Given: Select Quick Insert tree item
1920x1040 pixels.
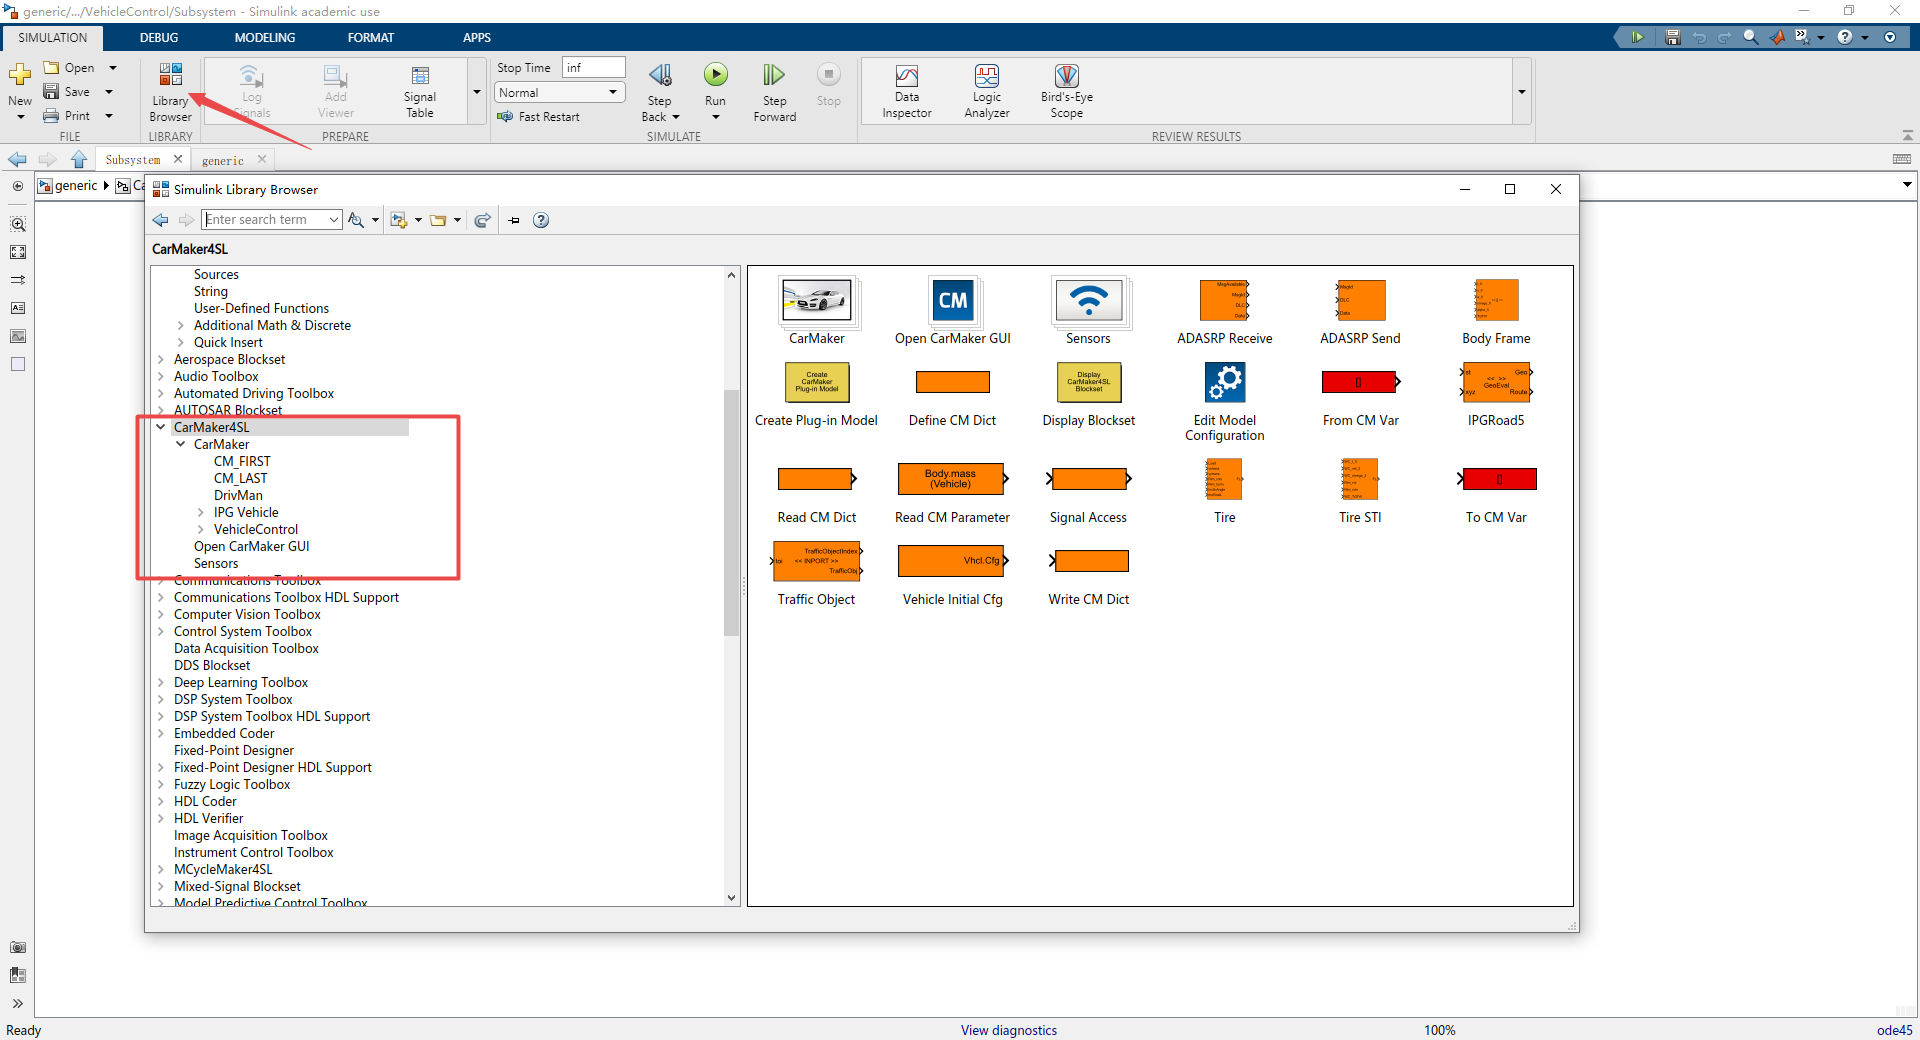Looking at the screenshot, I should pyautogui.click(x=228, y=342).
